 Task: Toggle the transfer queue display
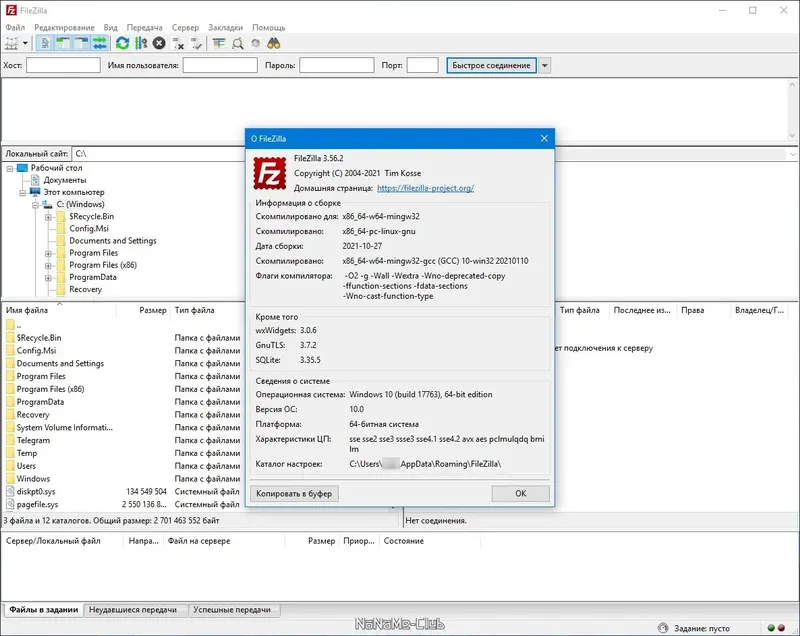pyautogui.click(x=100, y=43)
